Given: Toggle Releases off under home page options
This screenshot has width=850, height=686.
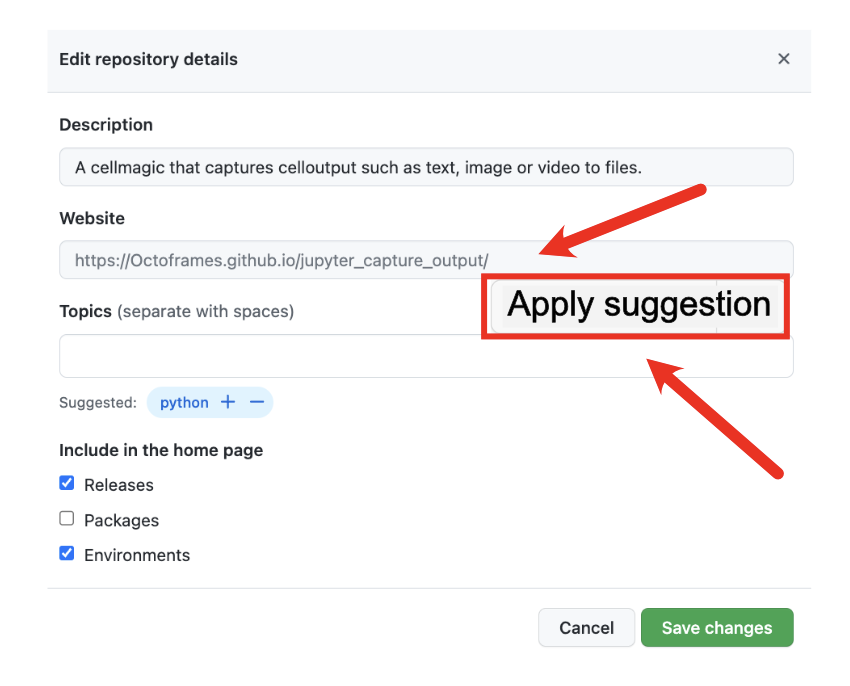Looking at the screenshot, I should pyautogui.click(x=66, y=483).
